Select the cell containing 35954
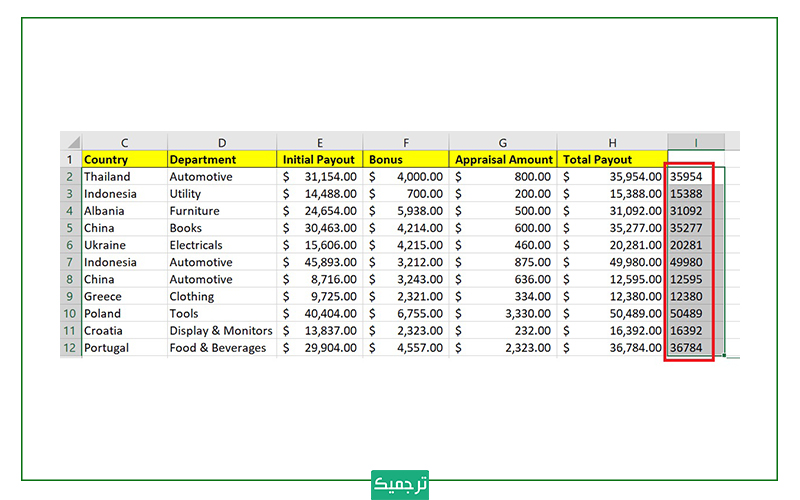Viewport: 800px width, 500px height. (x=690, y=177)
